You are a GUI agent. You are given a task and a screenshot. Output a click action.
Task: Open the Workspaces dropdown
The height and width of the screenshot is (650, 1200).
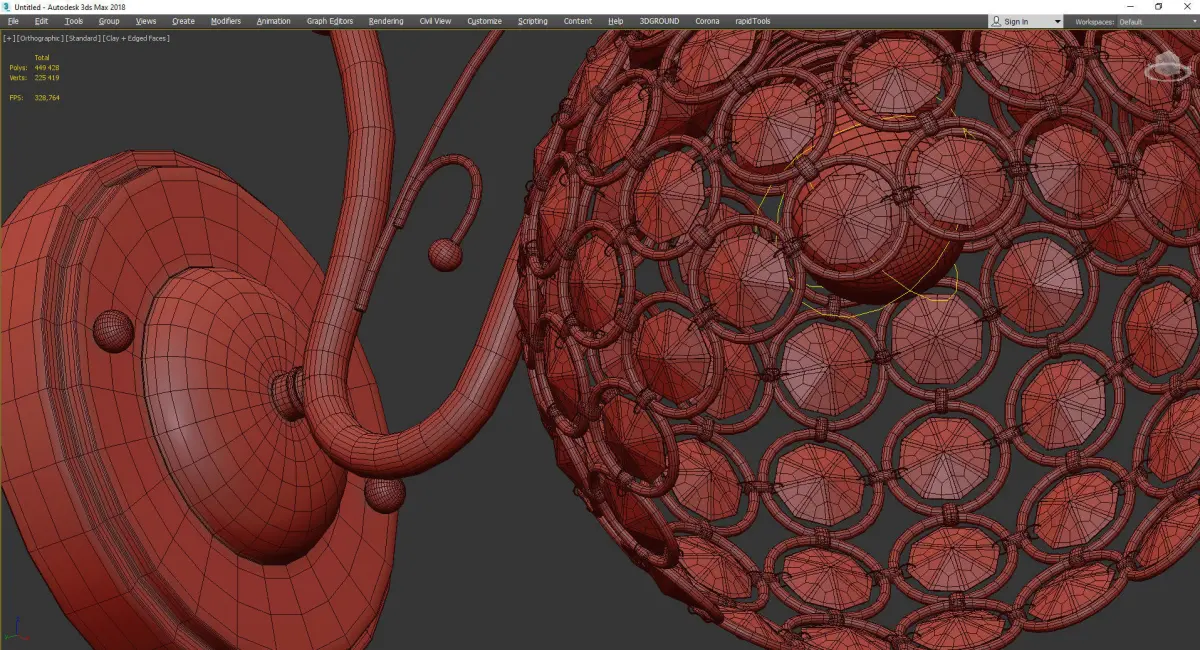[1157, 21]
